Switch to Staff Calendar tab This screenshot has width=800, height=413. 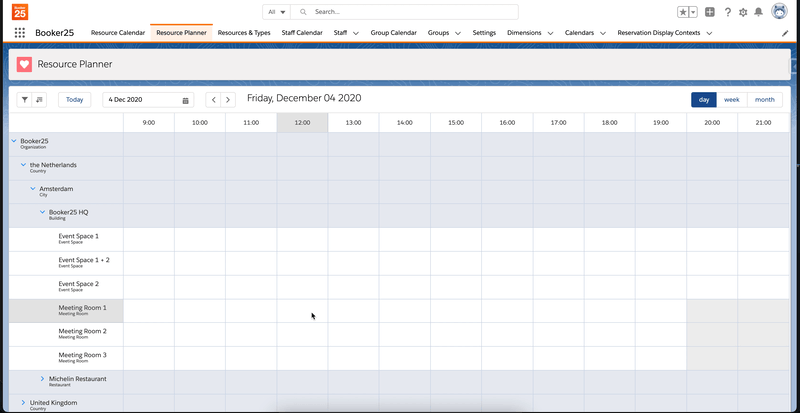pyautogui.click(x=302, y=33)
